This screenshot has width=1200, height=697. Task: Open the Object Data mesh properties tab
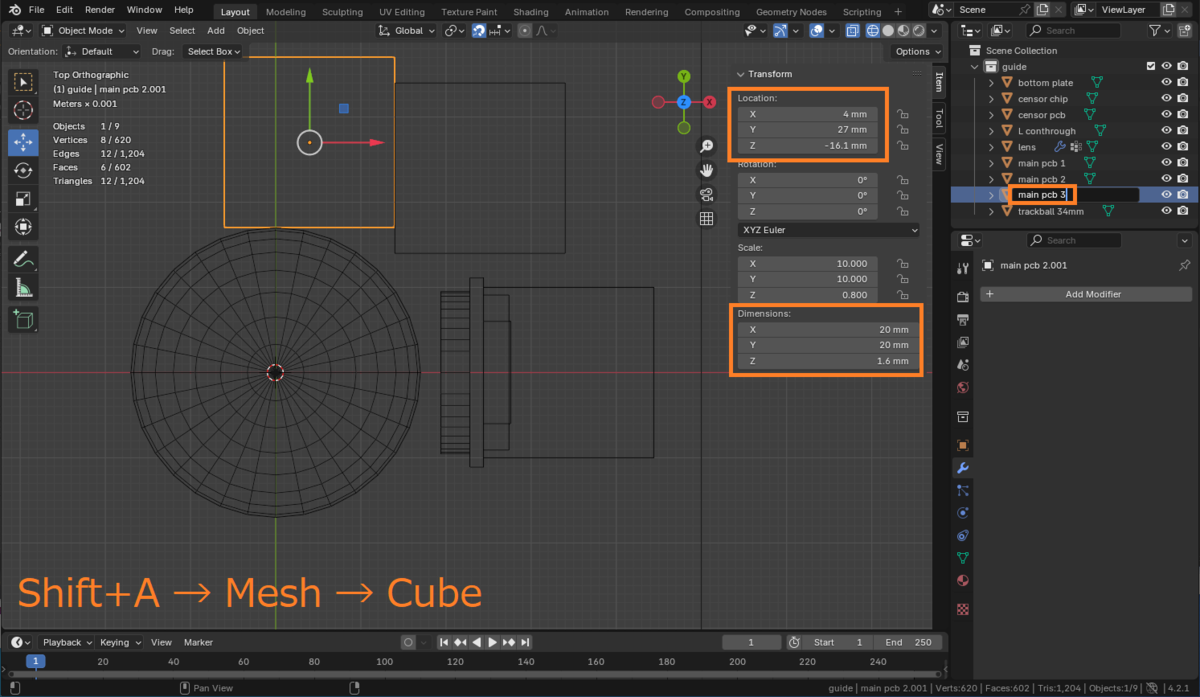pos(963,558)
